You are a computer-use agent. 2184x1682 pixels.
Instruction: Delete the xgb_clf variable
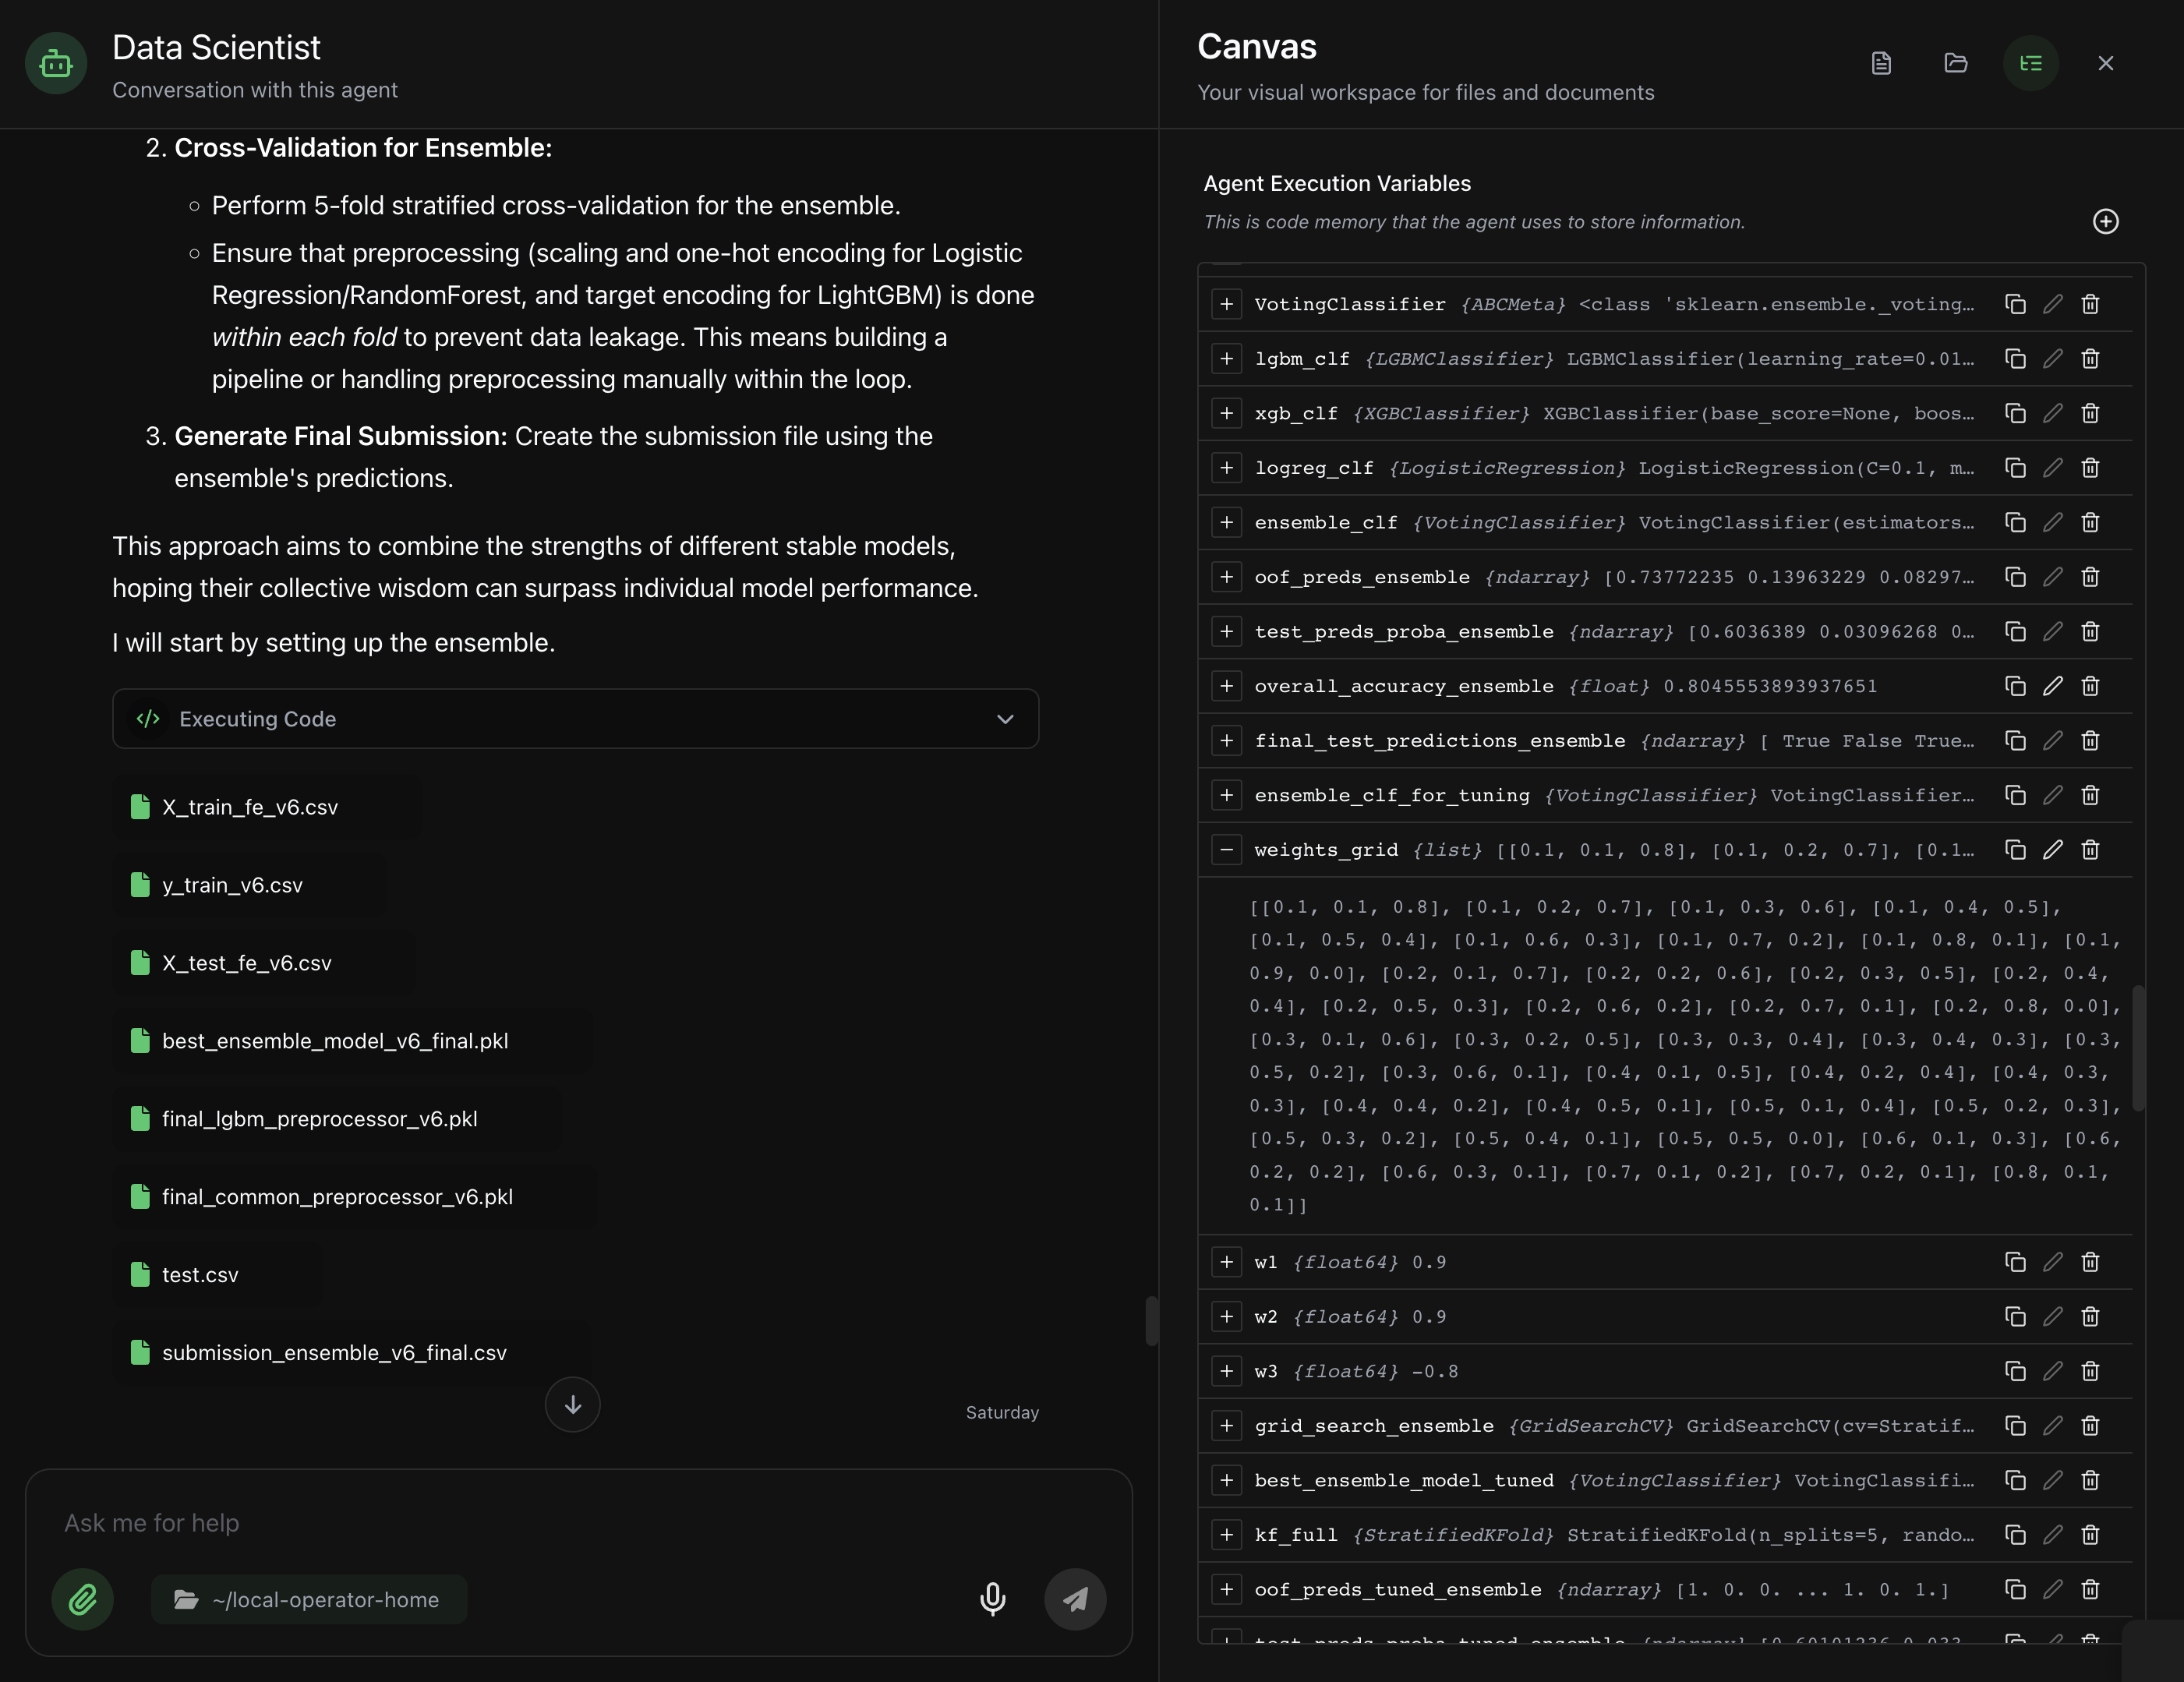click(x=2089, y=413)
